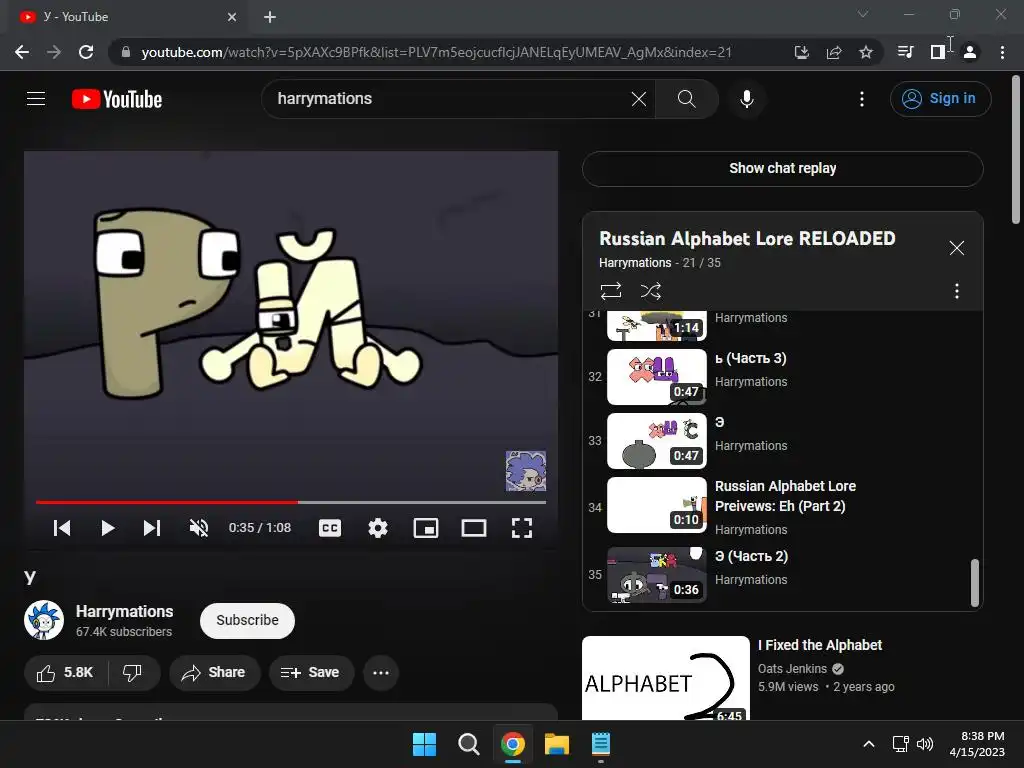Open Oats Jenkins channel
Image resolution: width=1024 pixels, height=768 pixels.
pos(792,669)
